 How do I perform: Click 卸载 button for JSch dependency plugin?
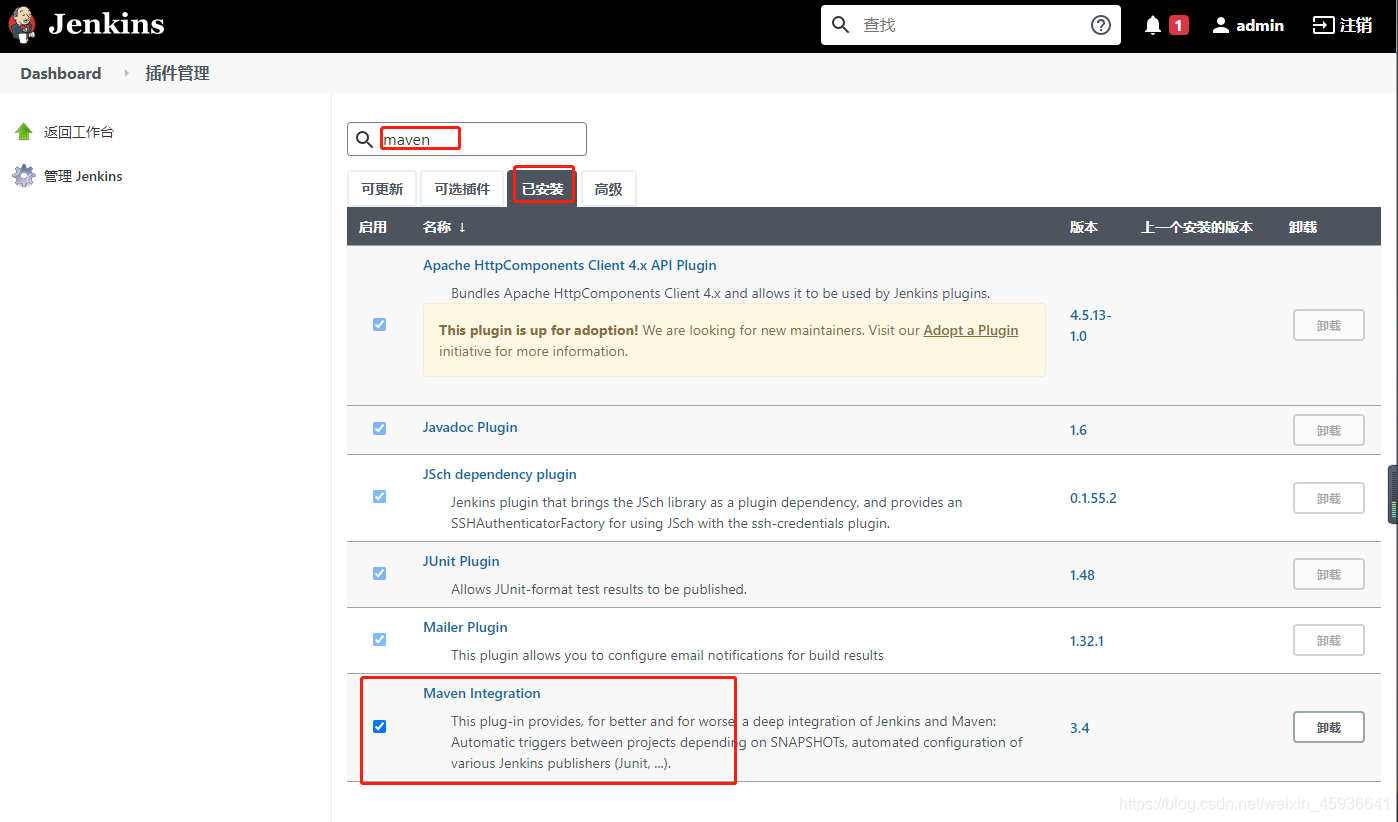coord(1328,498)
